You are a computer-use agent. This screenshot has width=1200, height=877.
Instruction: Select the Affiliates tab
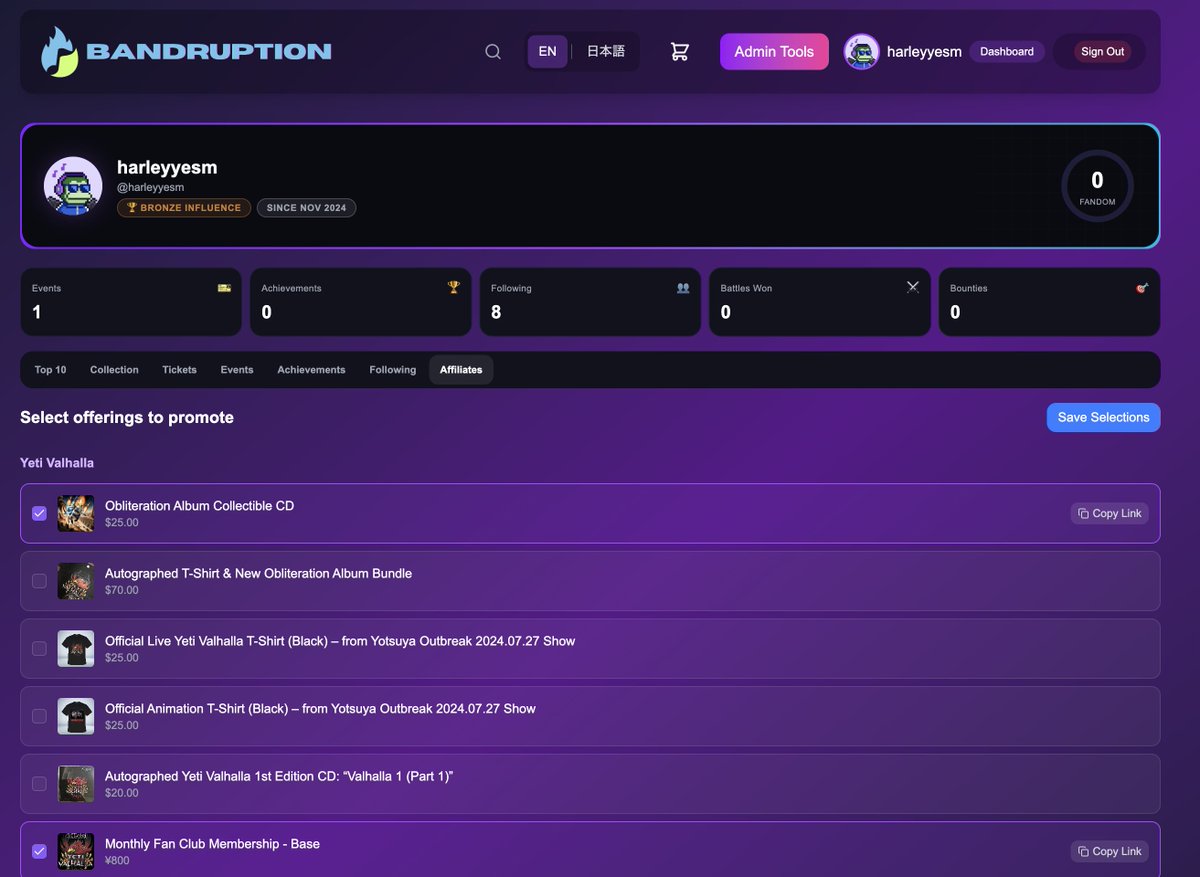tap(461, 370)
